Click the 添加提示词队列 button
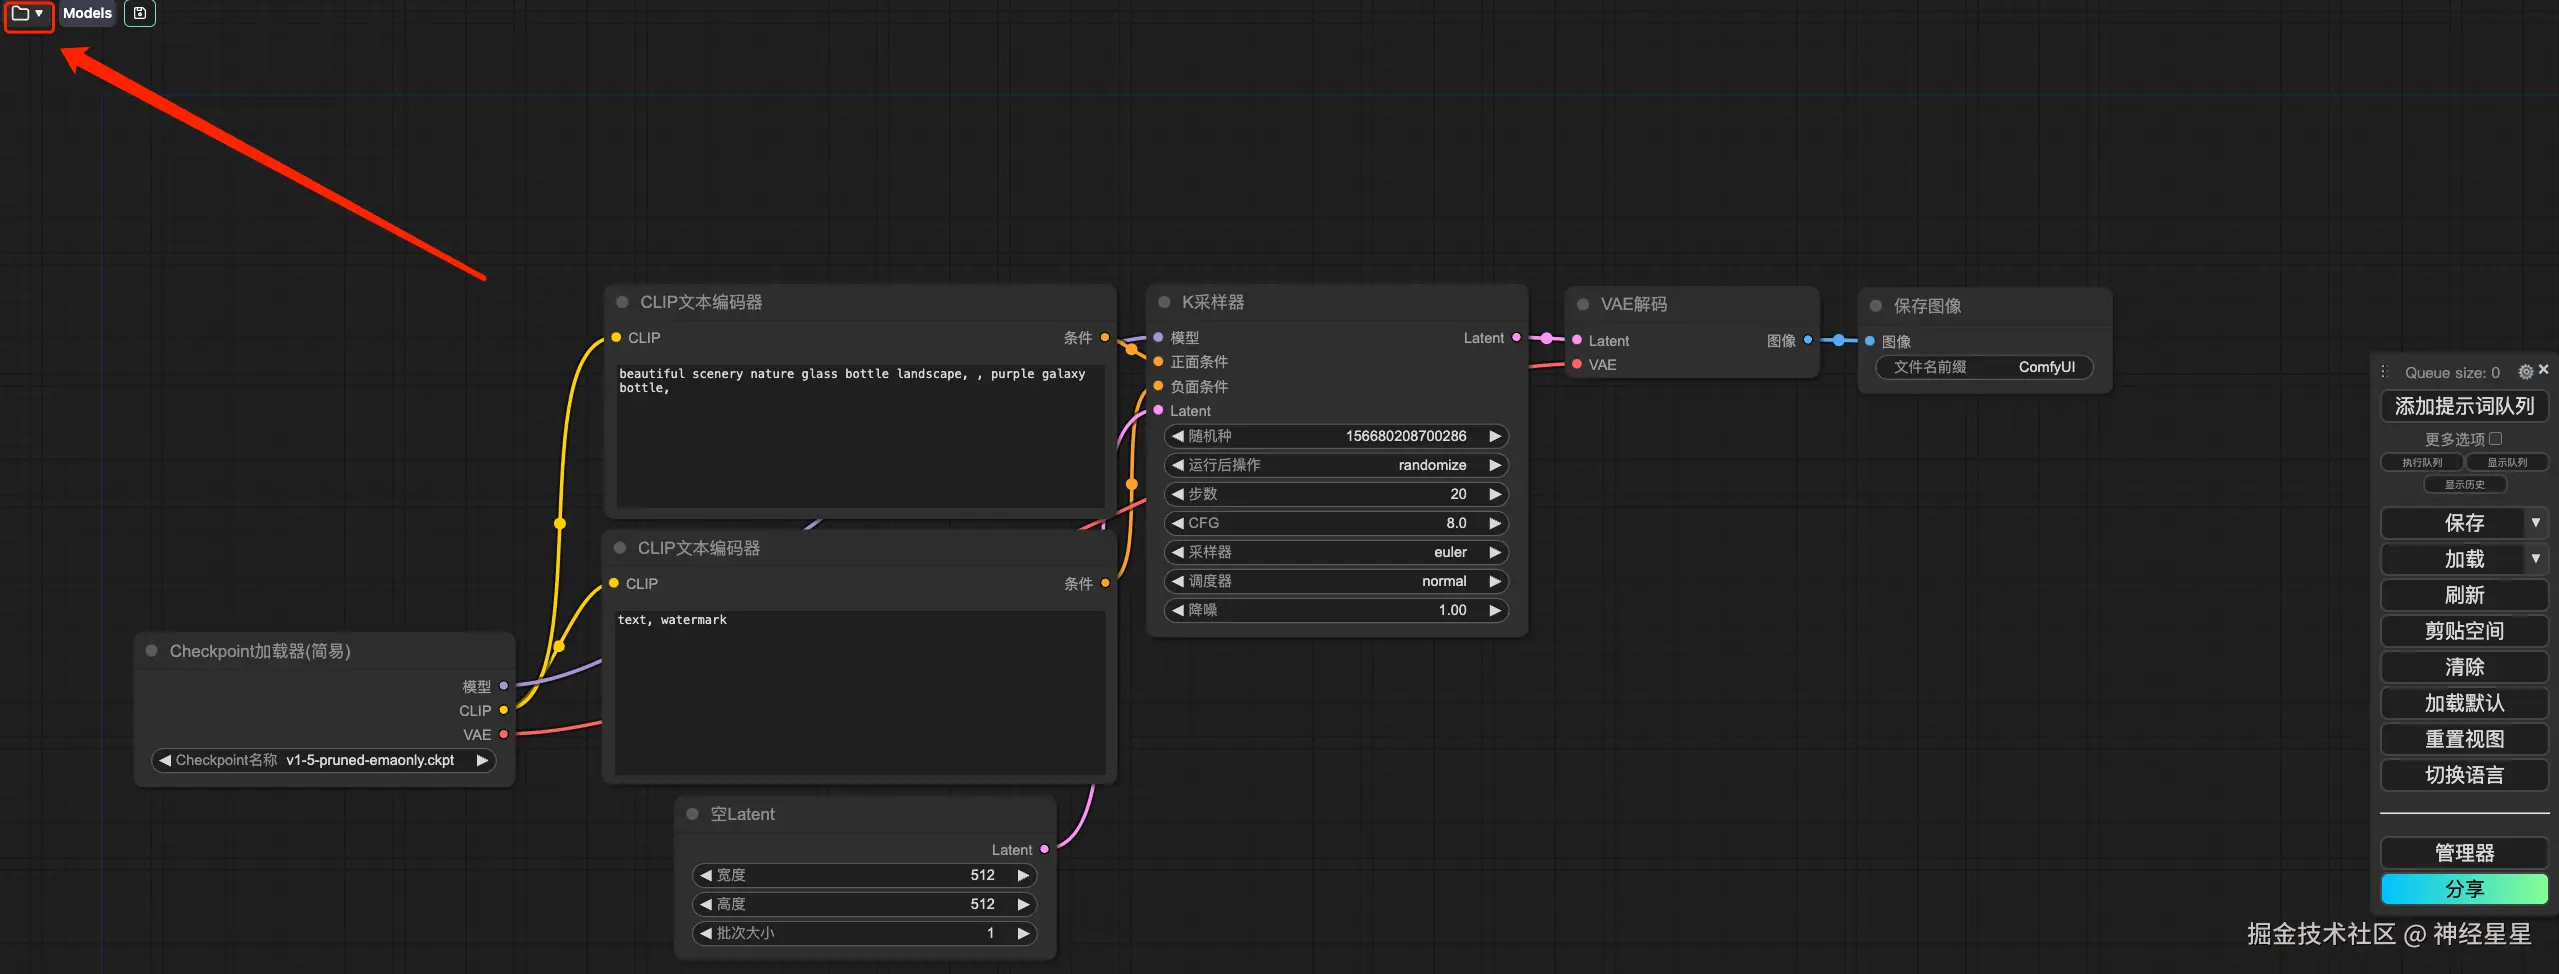The height and width of the screenshot is (974, 2559). (2464, 406)
